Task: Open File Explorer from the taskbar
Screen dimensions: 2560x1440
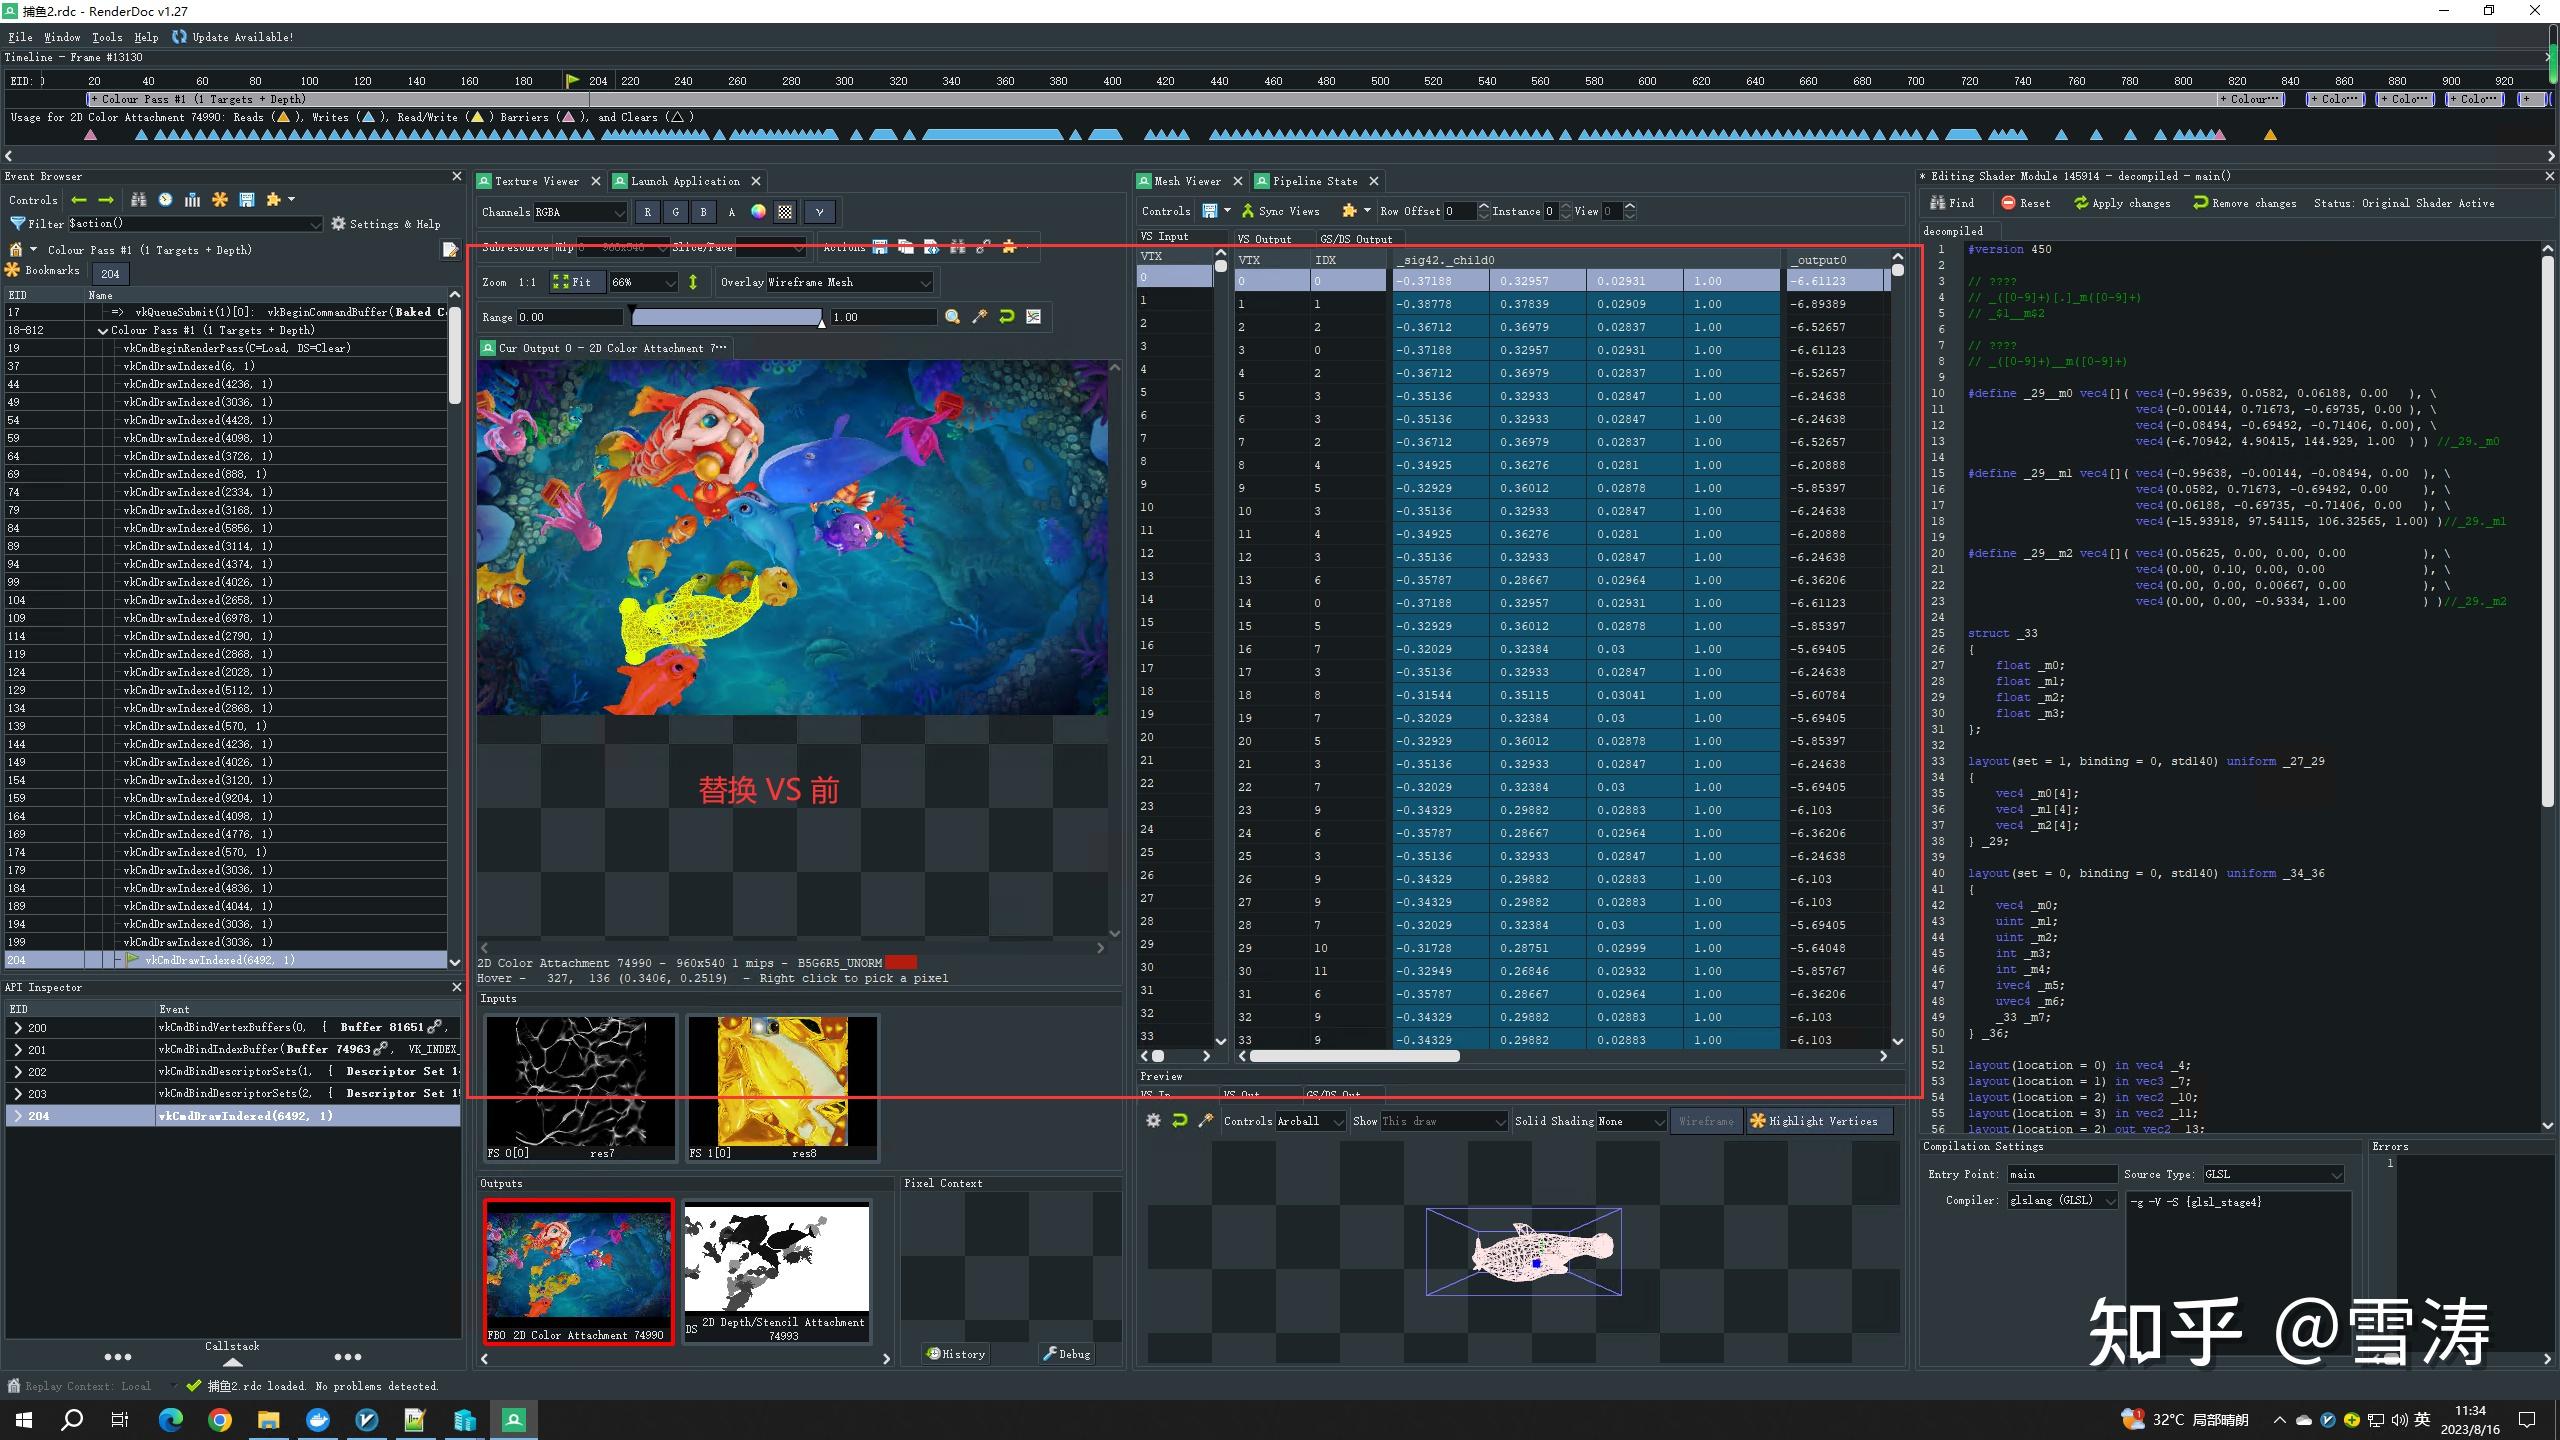Action: (x=268, y=1420)
